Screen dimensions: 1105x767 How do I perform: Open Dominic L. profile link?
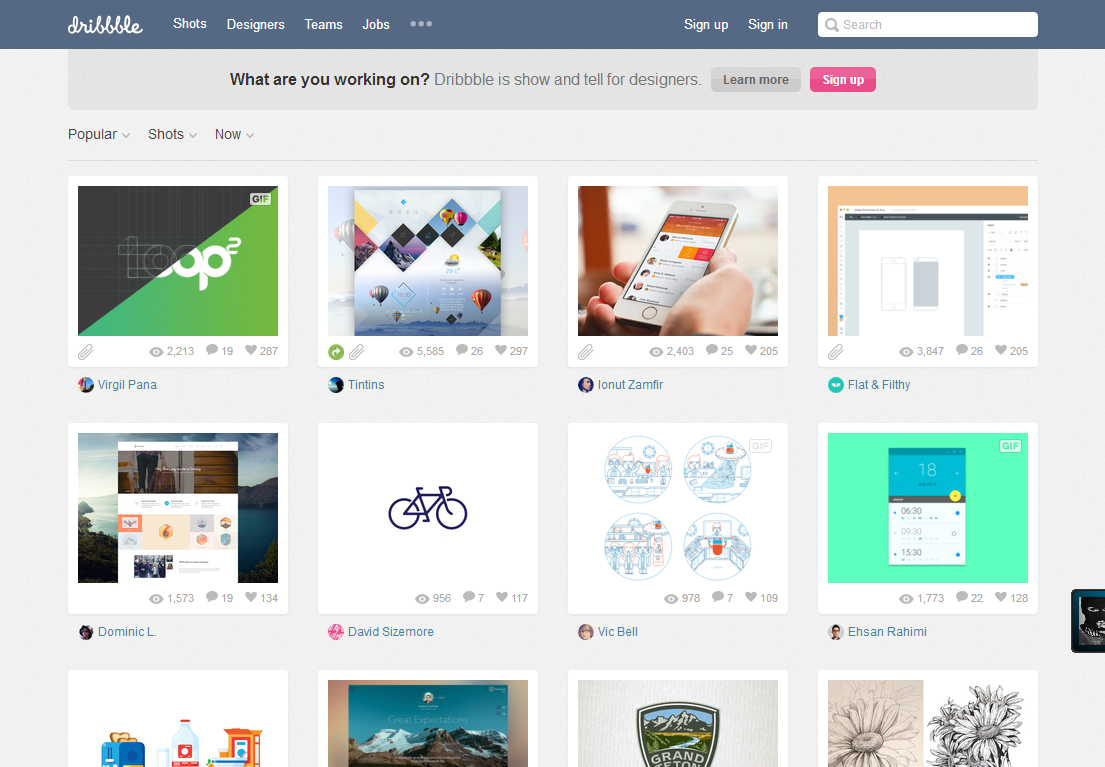(x=127, y=632)
